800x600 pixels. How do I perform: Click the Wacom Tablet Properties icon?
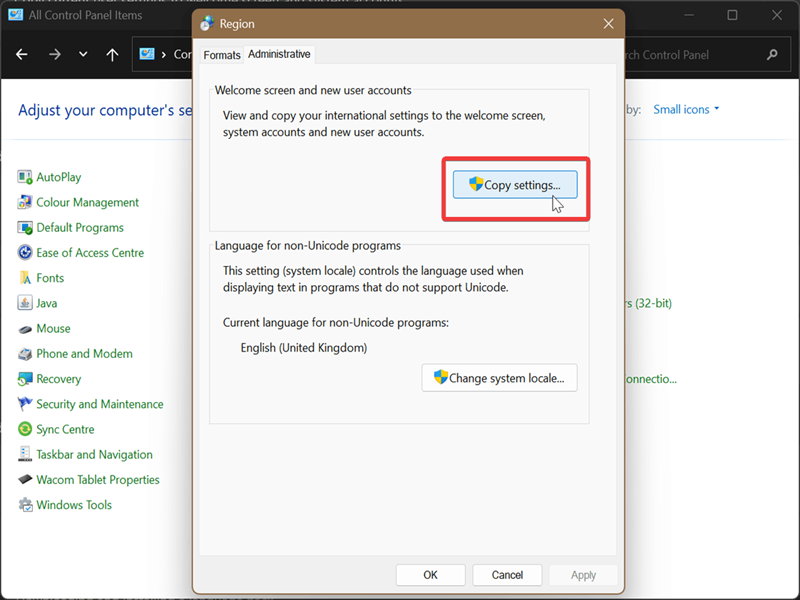pos(24,480)
